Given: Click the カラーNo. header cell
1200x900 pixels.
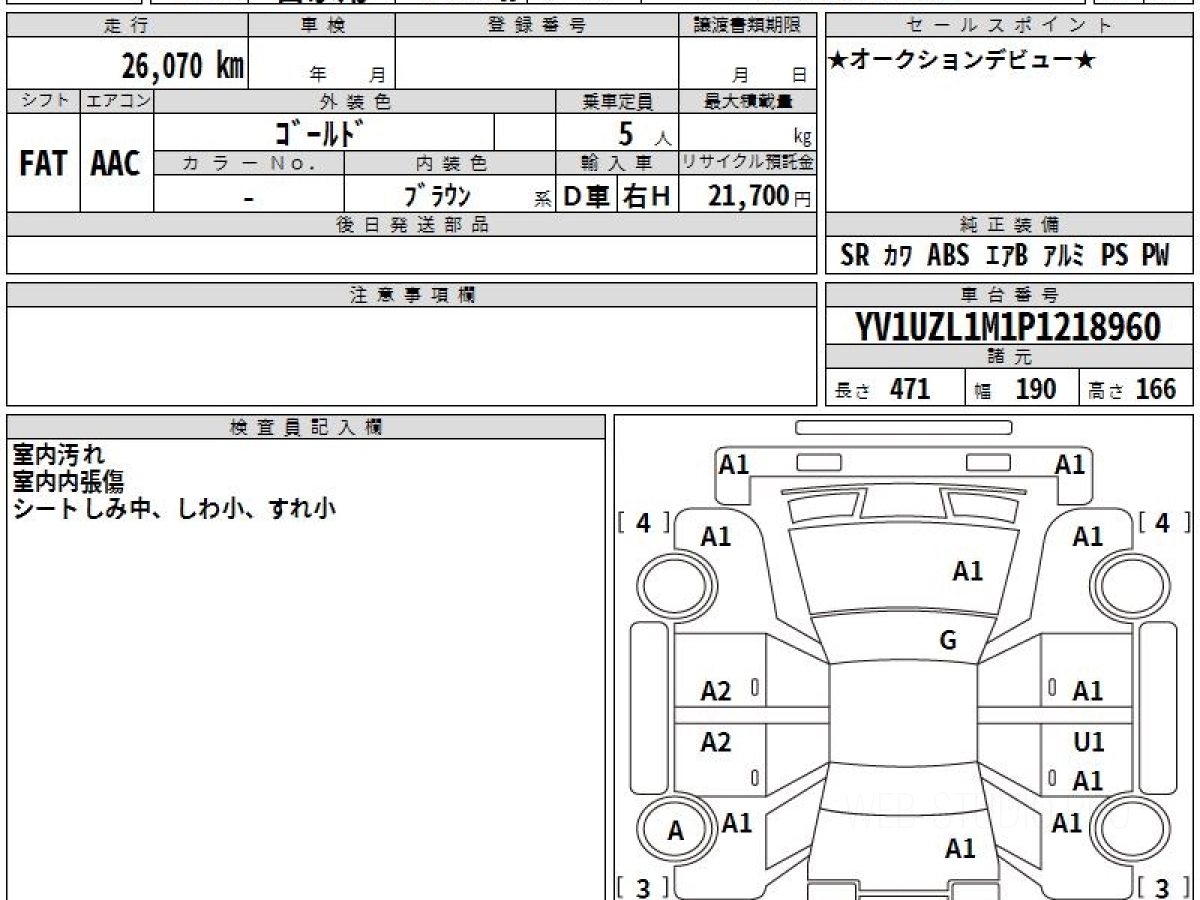Looking at the screenshot, I should point(249,163).
